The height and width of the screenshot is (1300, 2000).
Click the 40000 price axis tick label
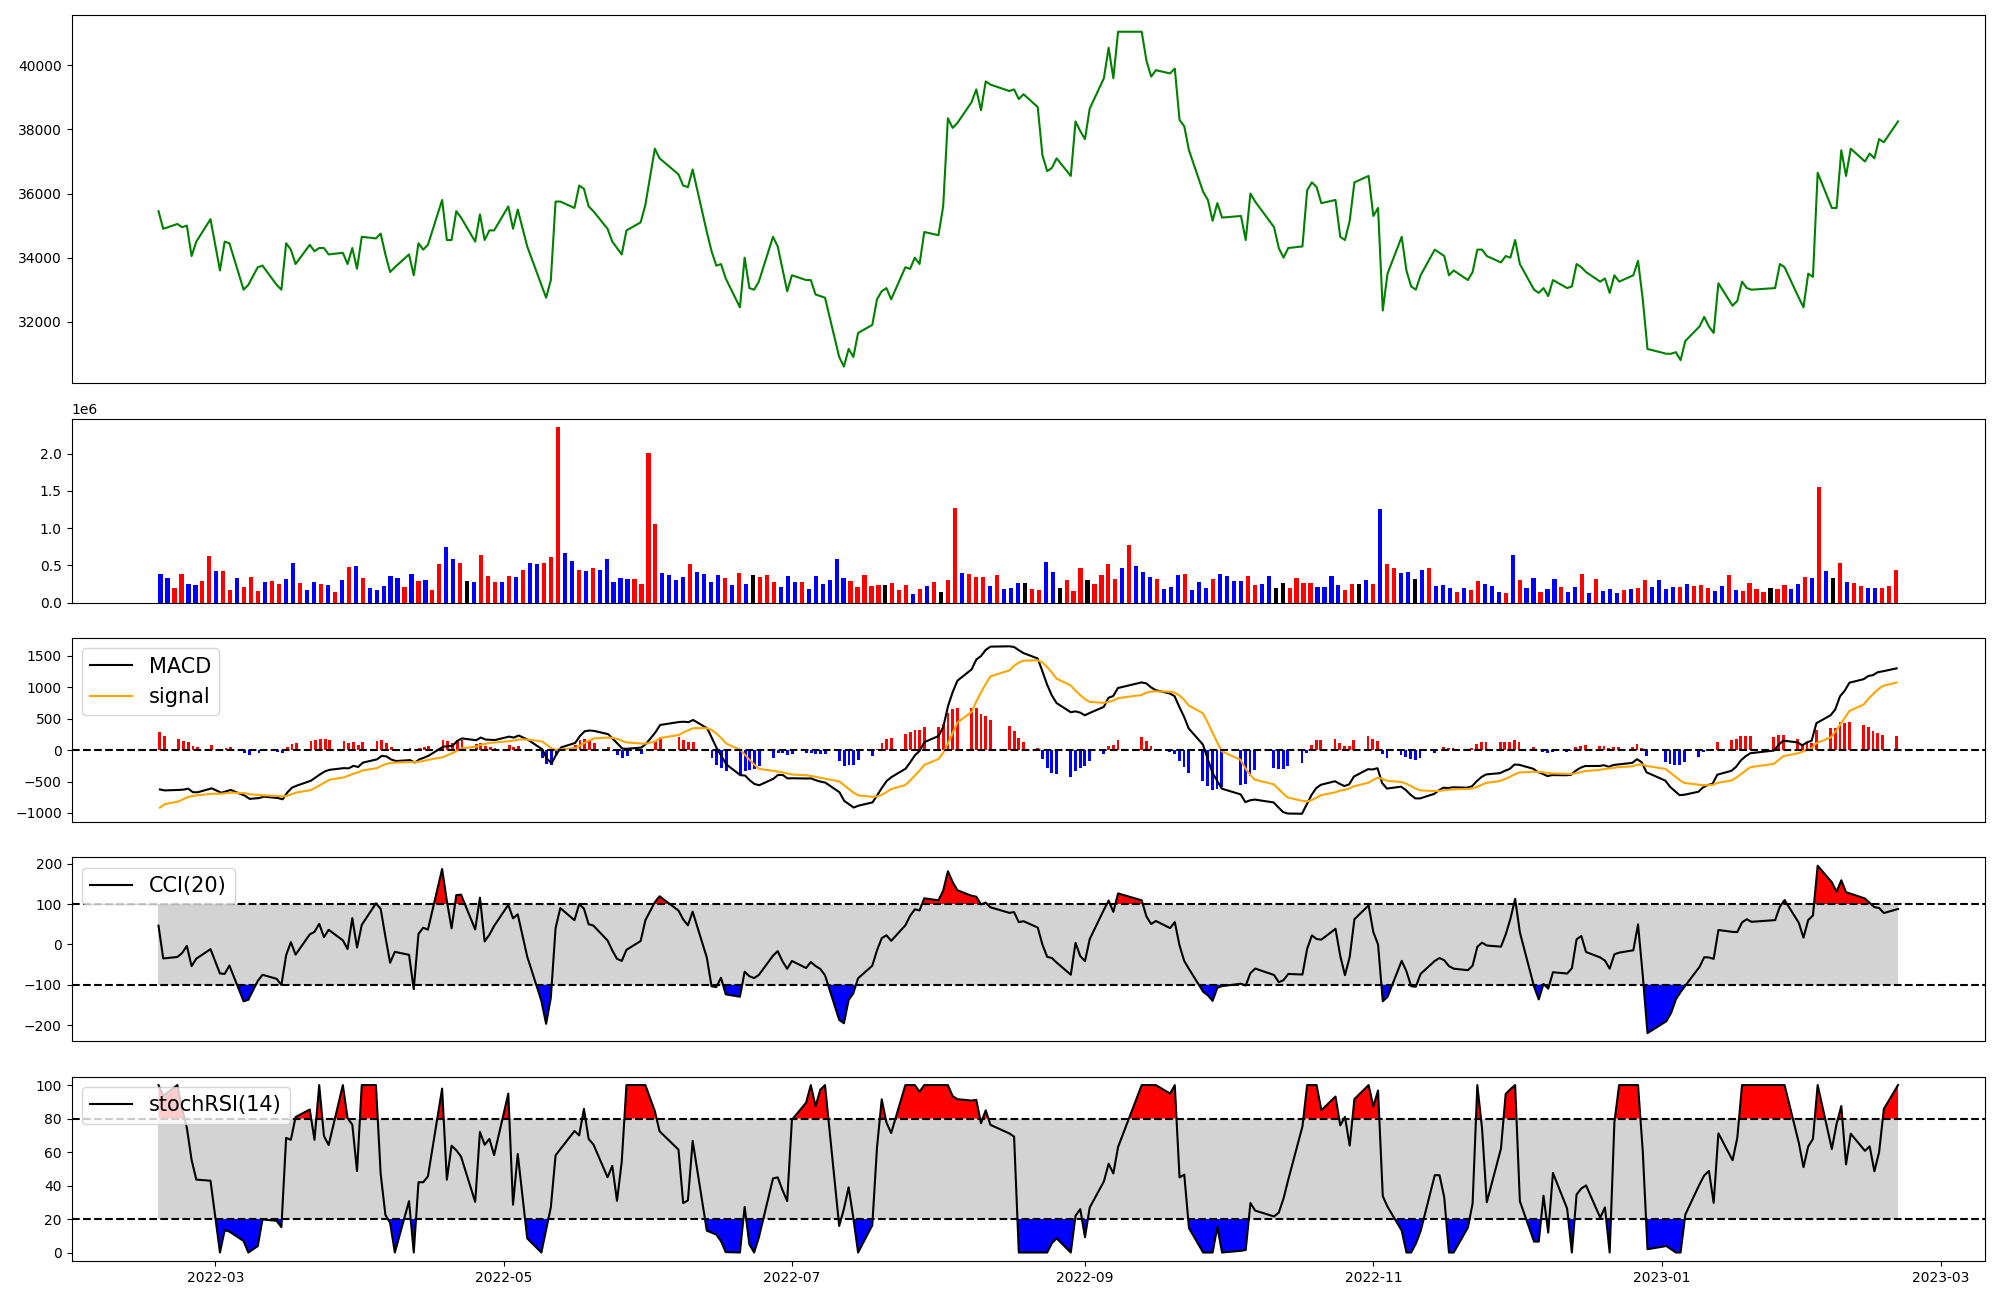40,66
